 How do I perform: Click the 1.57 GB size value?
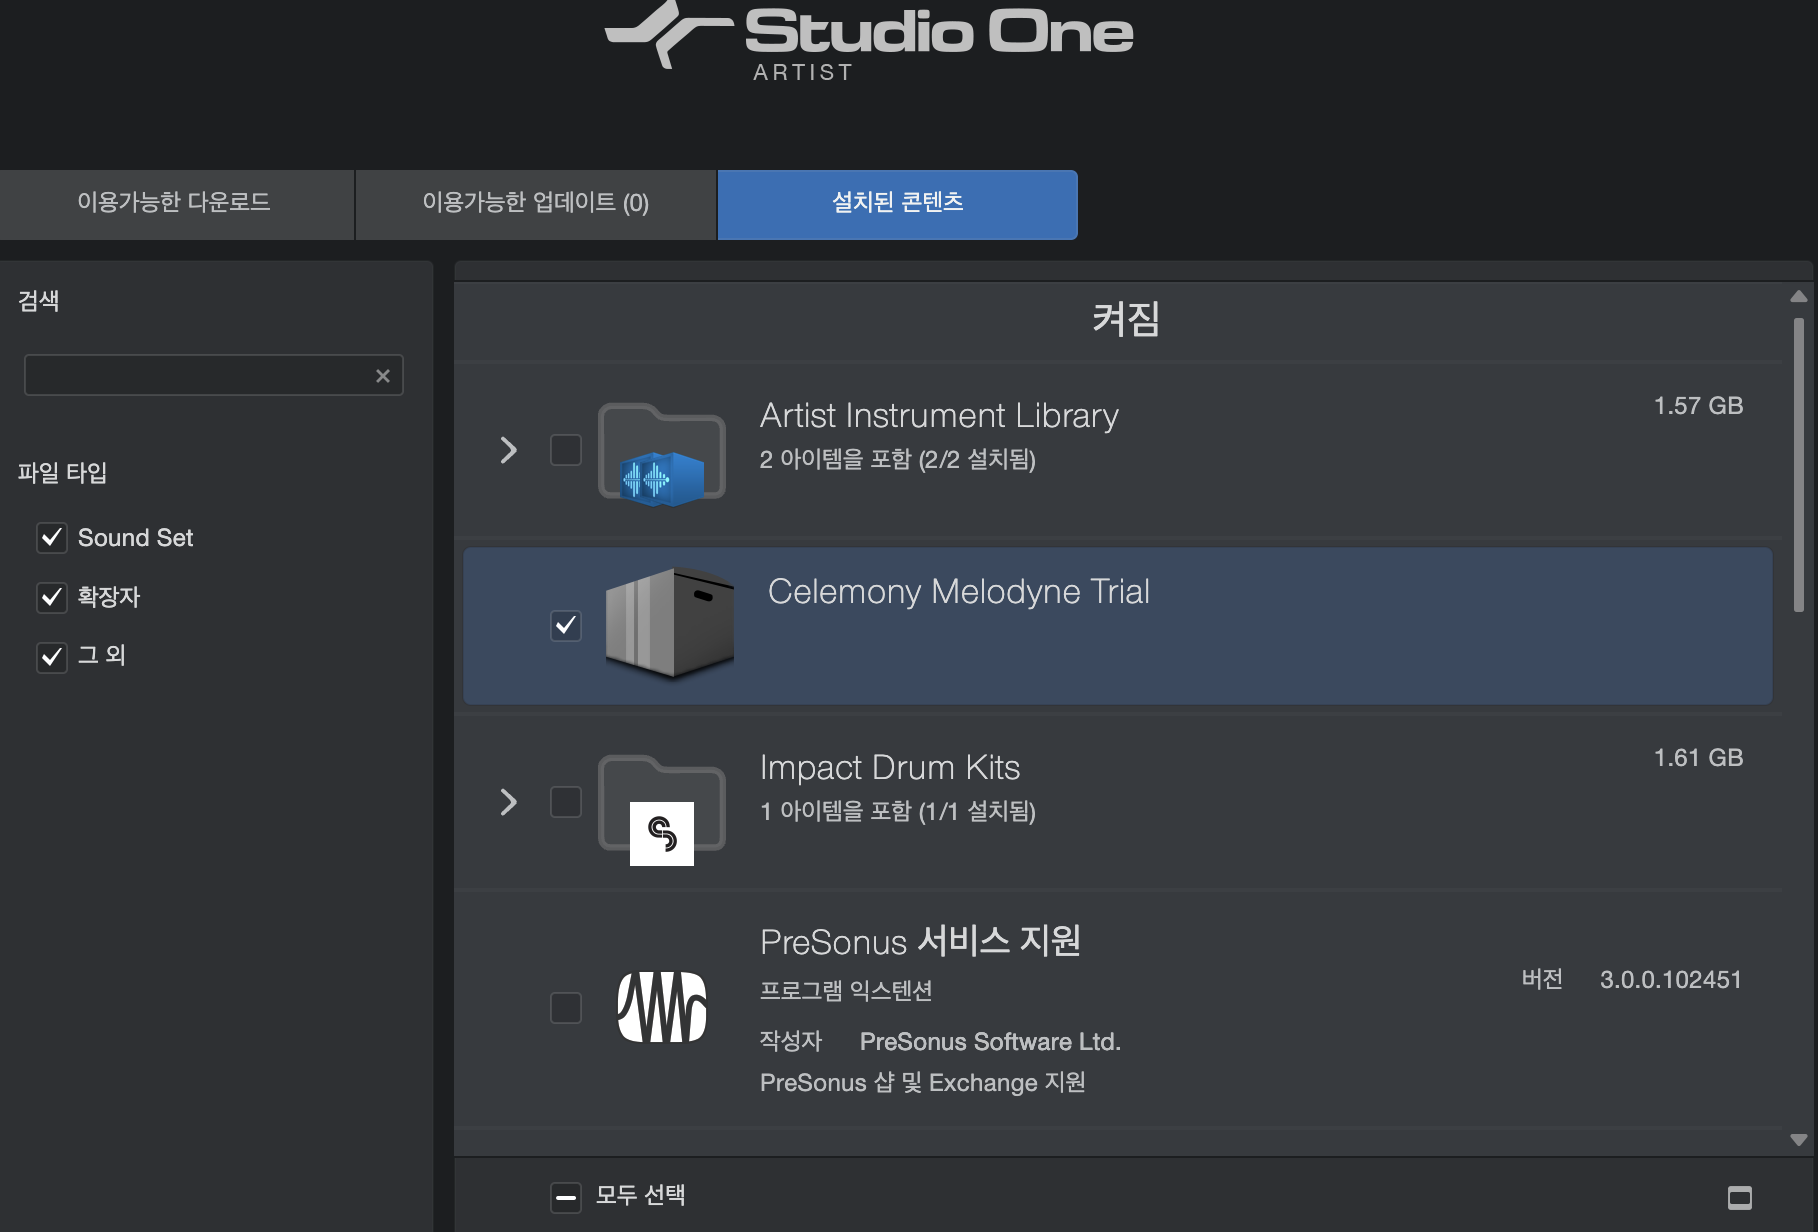tap(1698, 406)
